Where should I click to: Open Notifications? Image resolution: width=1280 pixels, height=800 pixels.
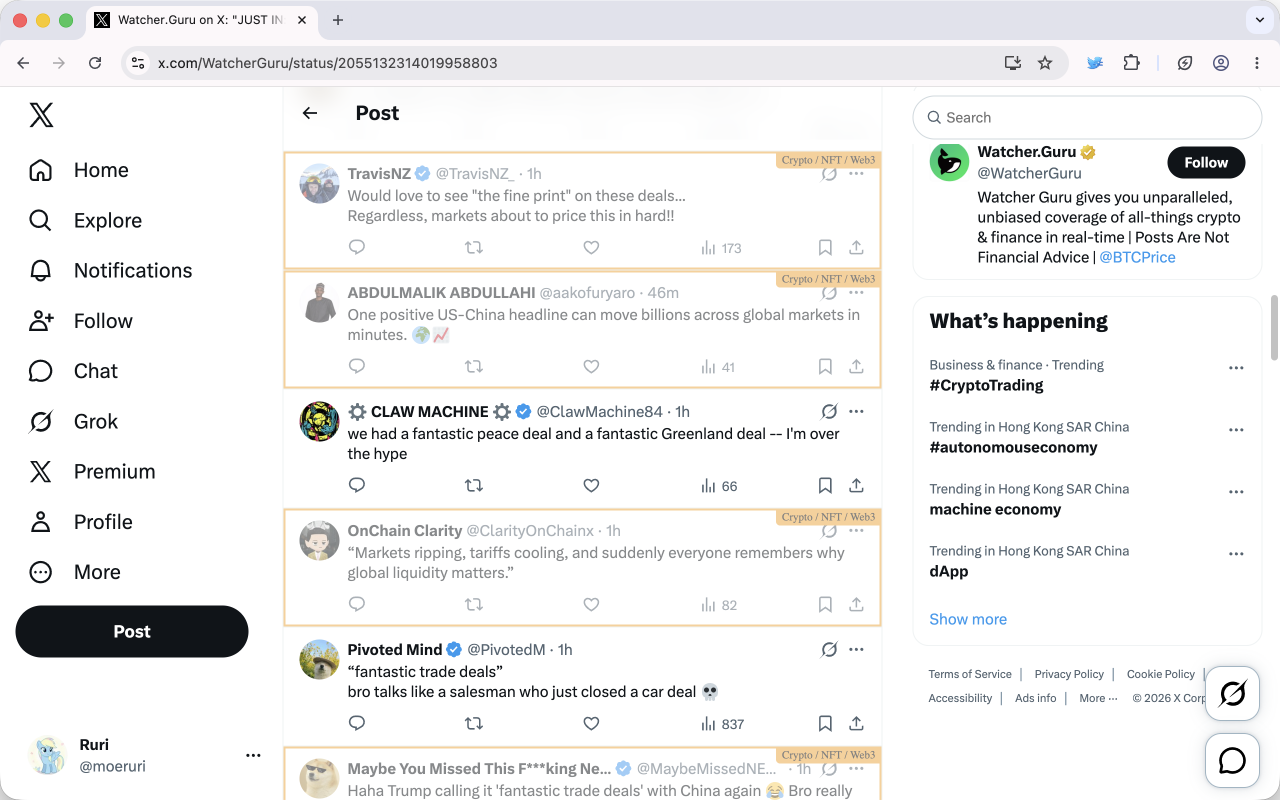[110, 270]
